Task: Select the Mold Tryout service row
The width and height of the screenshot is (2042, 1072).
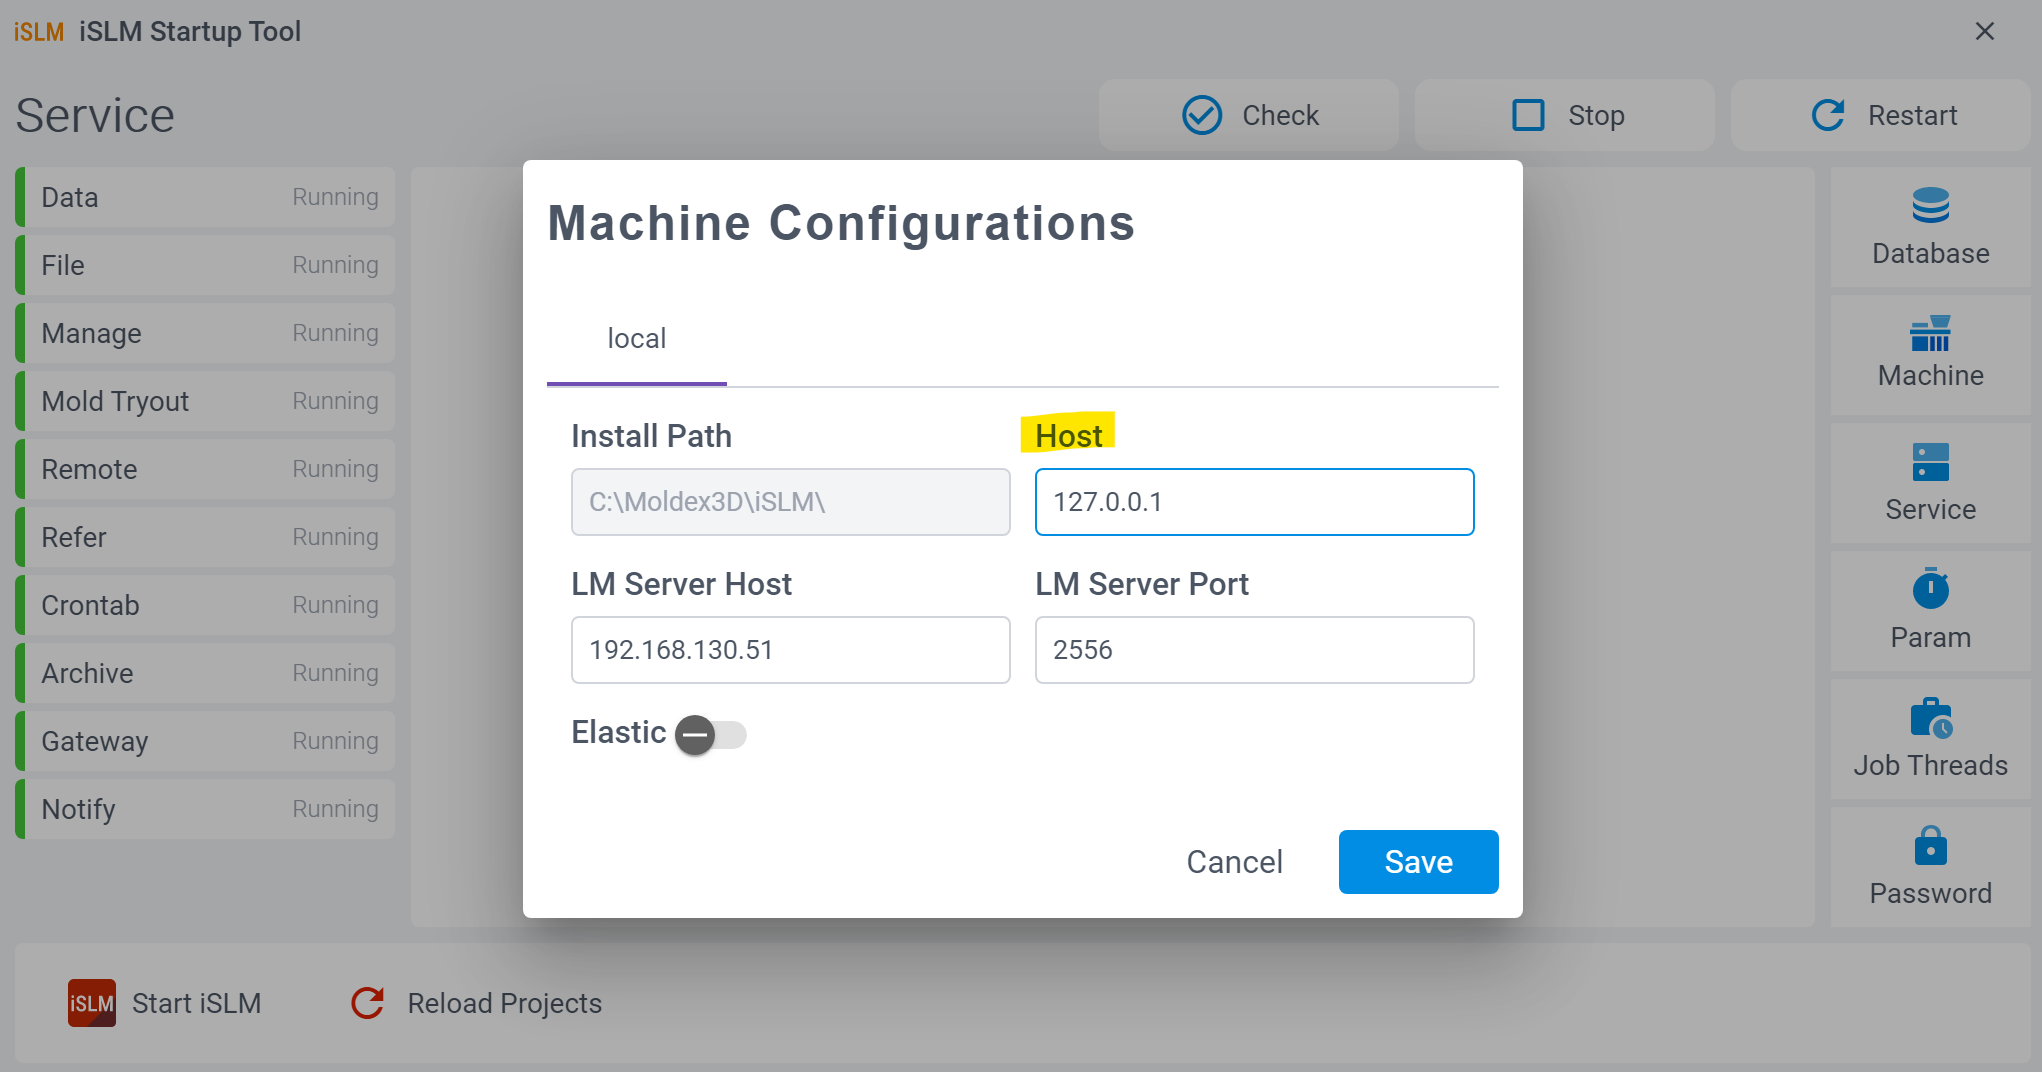Action: [205, 401]
